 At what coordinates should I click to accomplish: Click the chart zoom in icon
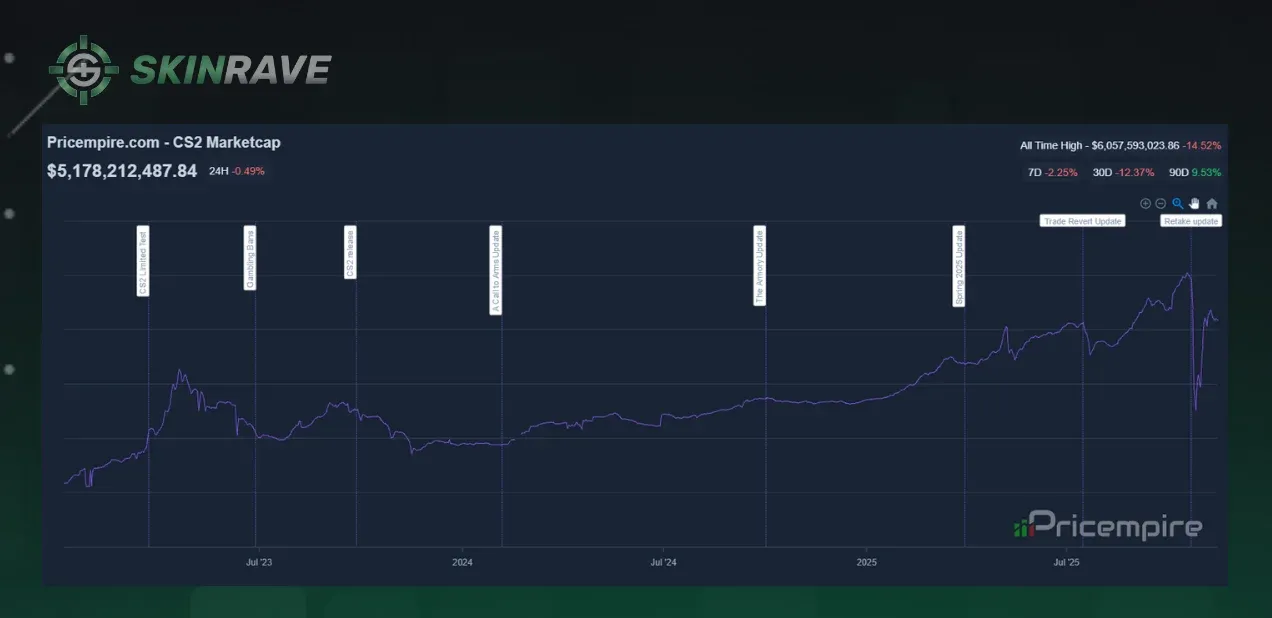[1145, 203]
